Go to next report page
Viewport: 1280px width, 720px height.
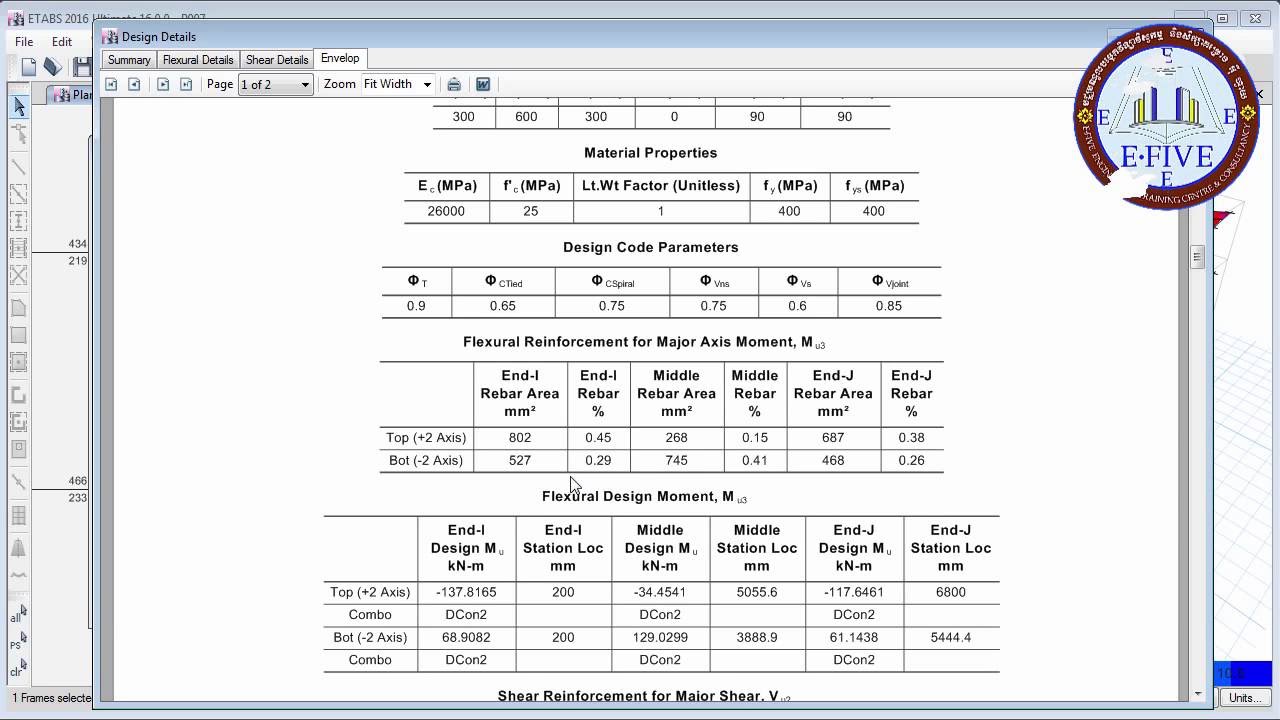(163, 84)
